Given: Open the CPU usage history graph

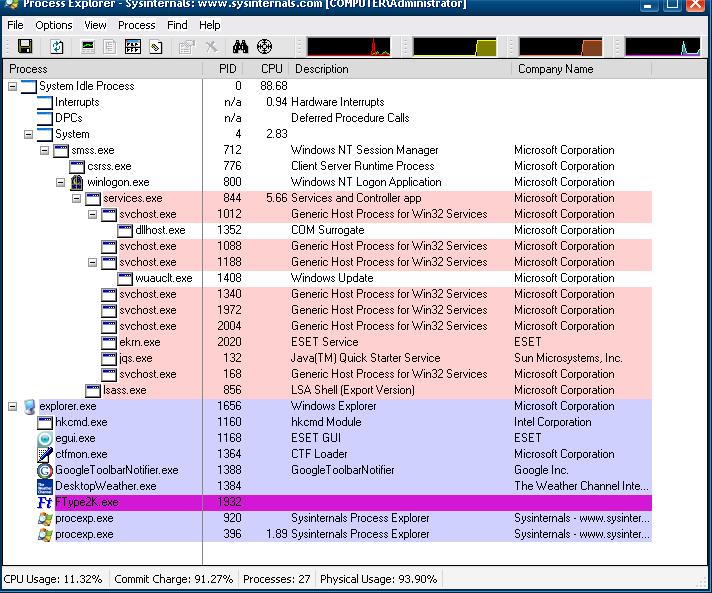Looking at the screenshot, I should pyautogui.click(x=349, y=47).
